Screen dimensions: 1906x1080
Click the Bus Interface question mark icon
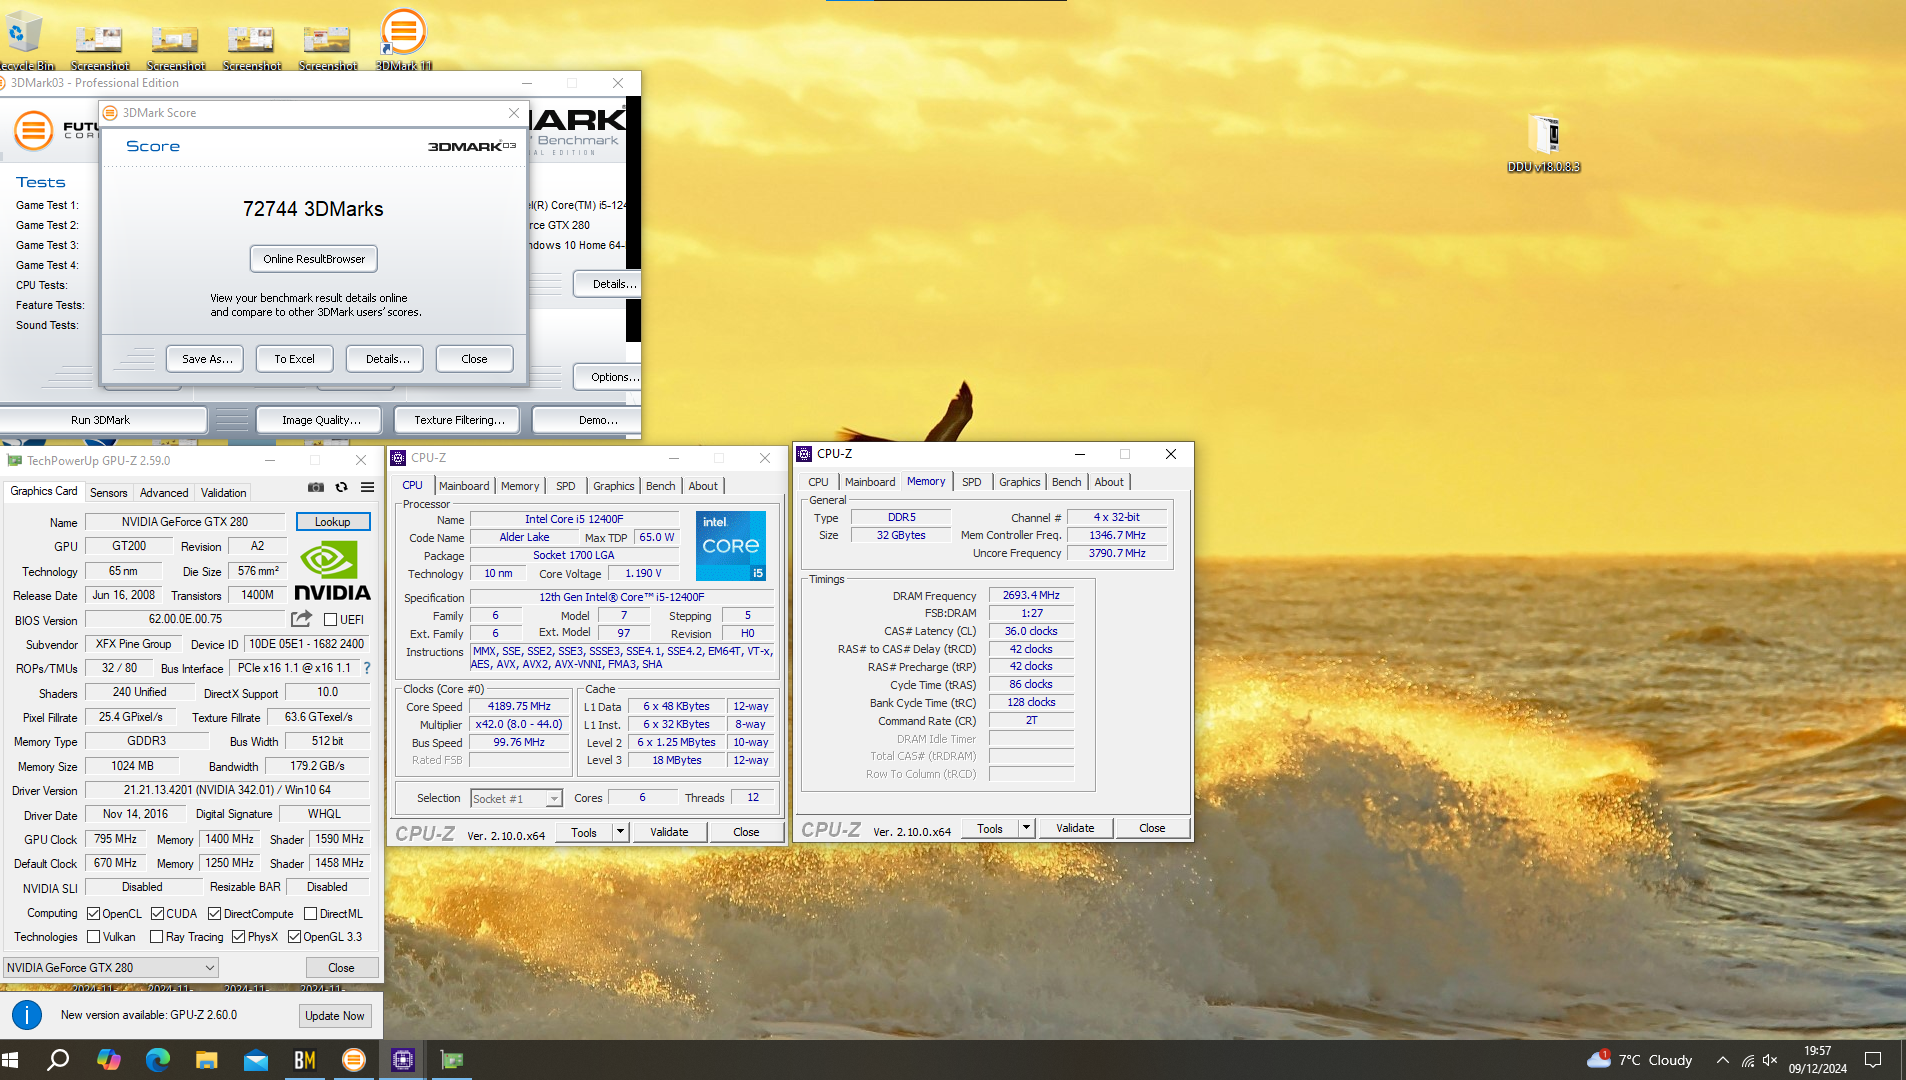(x=367, y=668)
